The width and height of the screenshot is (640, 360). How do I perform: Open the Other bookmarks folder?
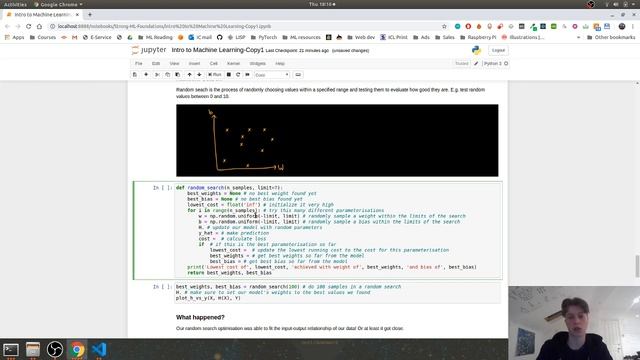click(611, 37)
